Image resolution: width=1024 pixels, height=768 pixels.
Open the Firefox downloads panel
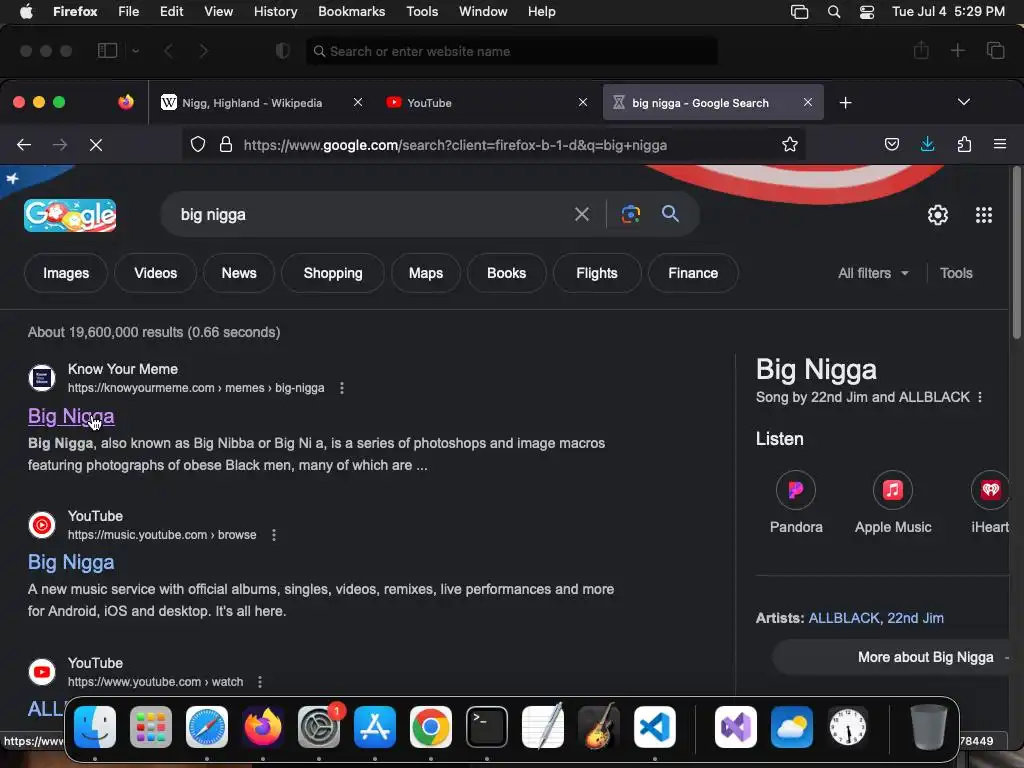pos(927,144)
